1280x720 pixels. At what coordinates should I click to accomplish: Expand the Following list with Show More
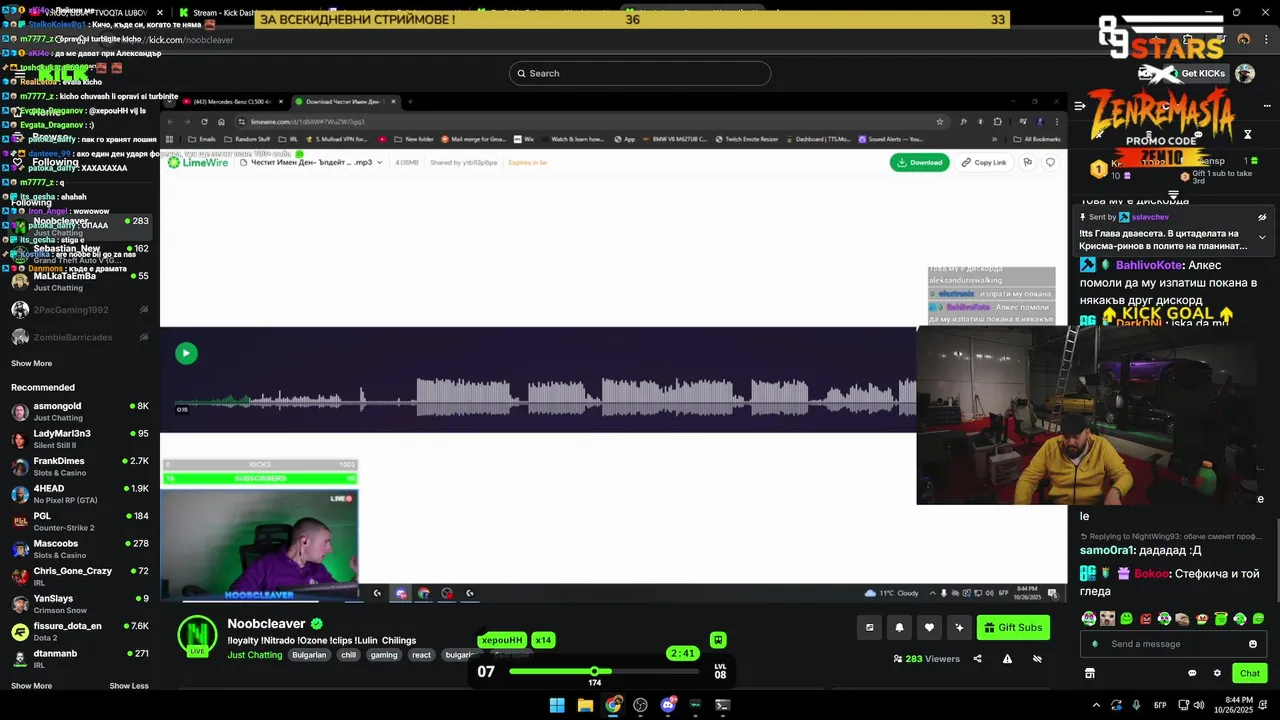tap(31, 363)
